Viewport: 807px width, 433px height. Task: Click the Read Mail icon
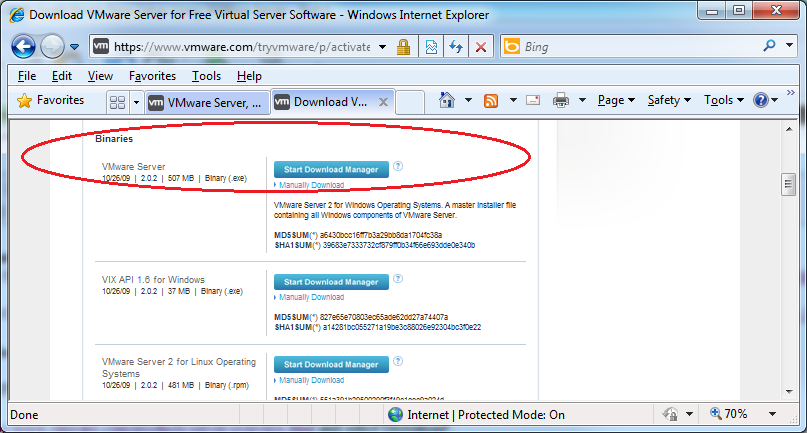(533, 100)
